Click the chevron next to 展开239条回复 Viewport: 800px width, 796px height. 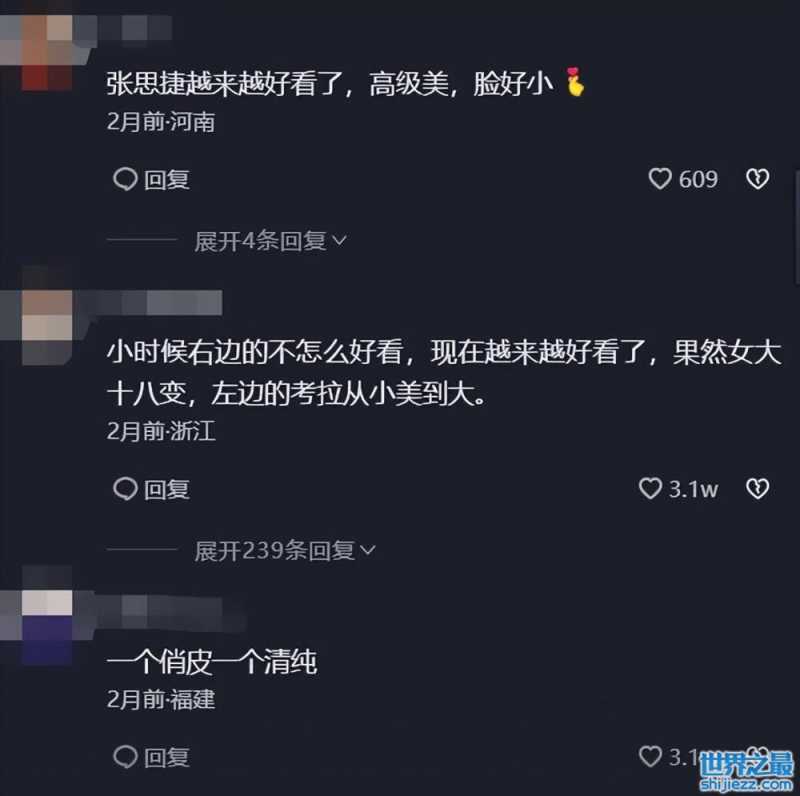tap(368, 550)
